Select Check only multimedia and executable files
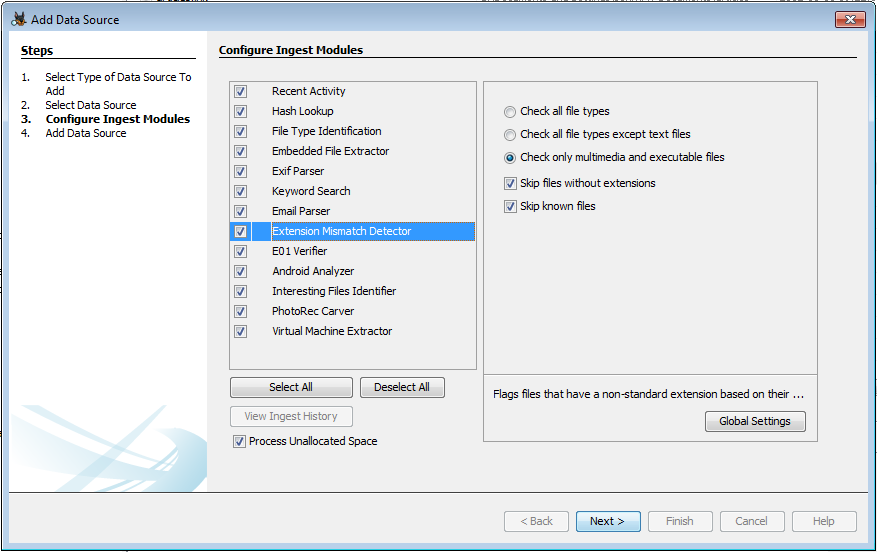 click(511, 158)
